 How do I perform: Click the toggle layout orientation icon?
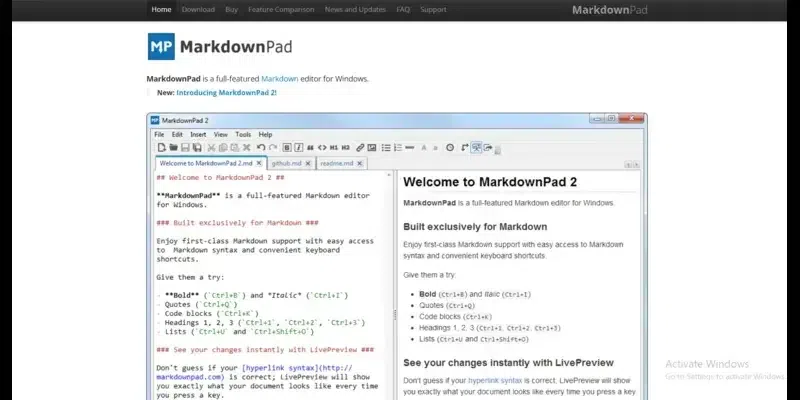pyautogui.click(x=464, y=147)
